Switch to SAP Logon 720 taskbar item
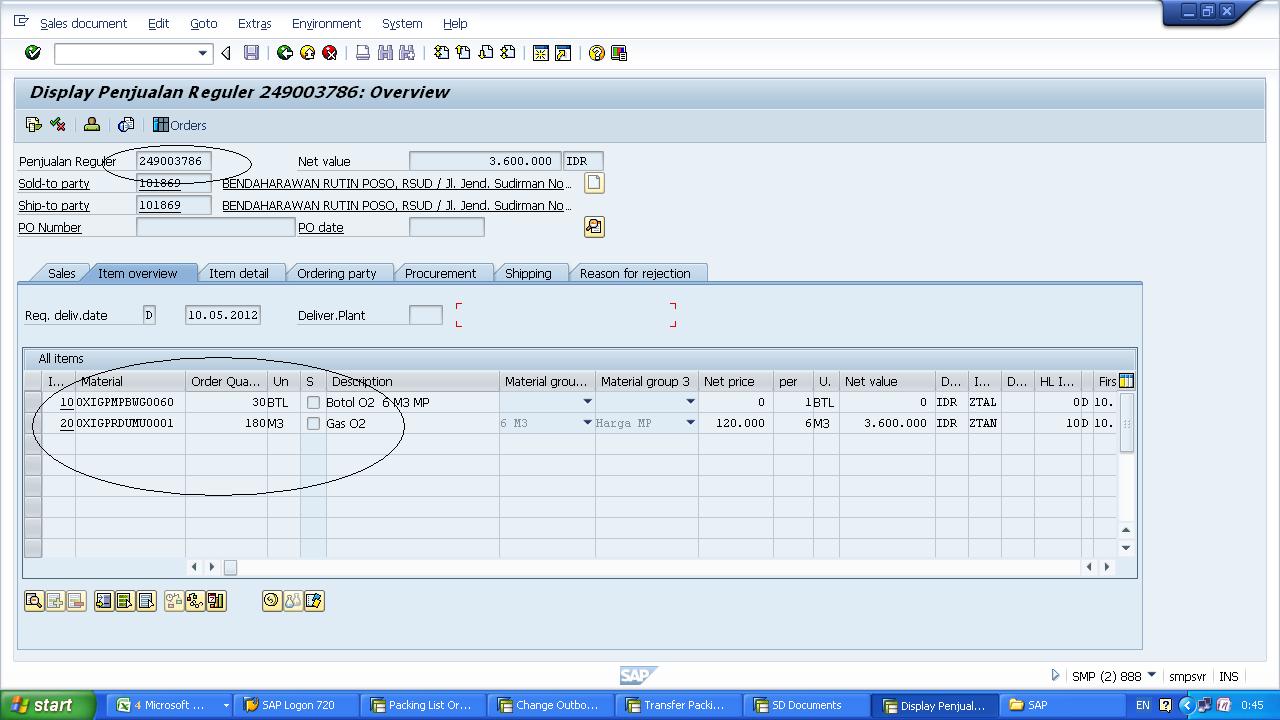 (298, 705)
